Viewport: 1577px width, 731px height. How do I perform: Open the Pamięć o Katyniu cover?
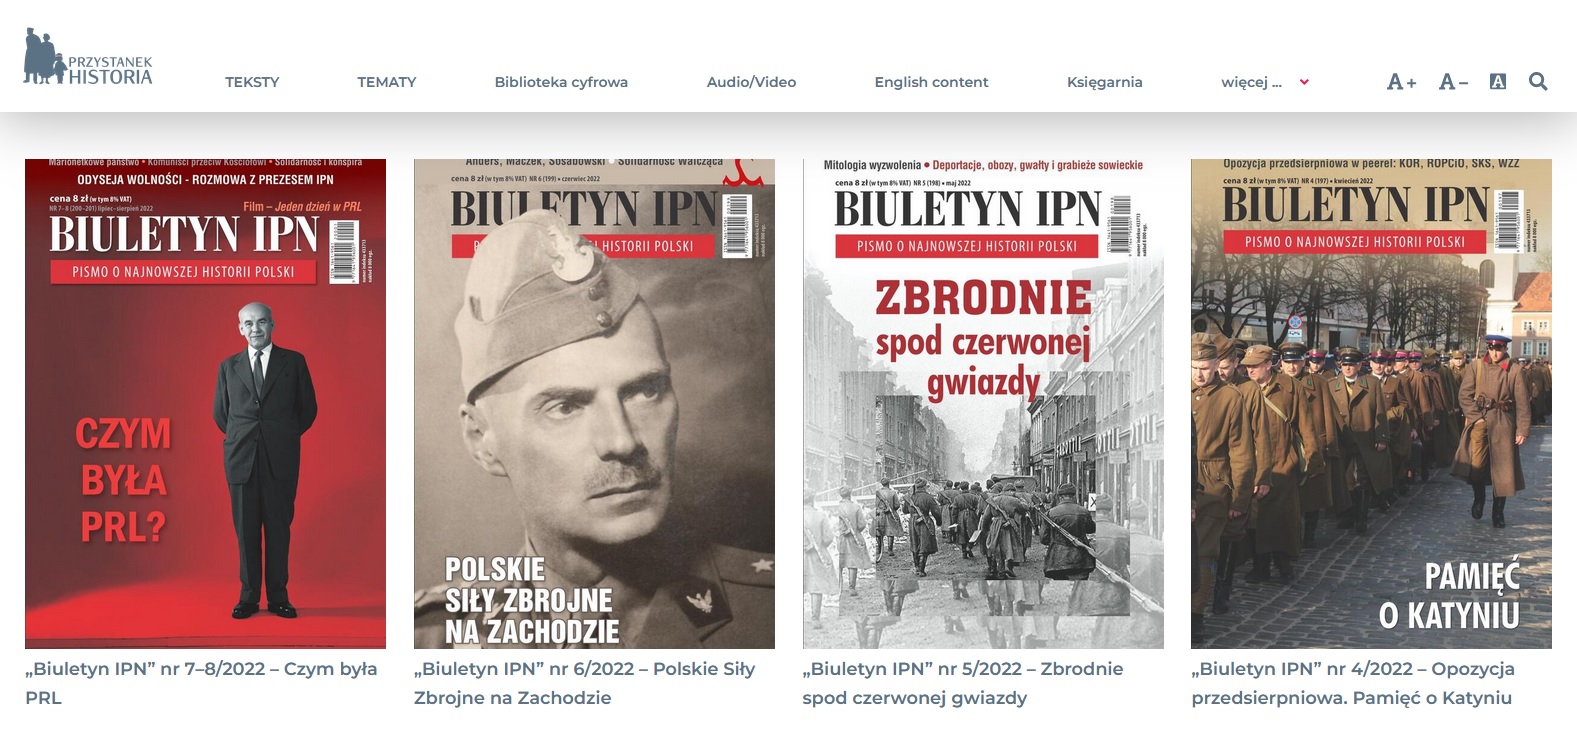[1371, 404]
